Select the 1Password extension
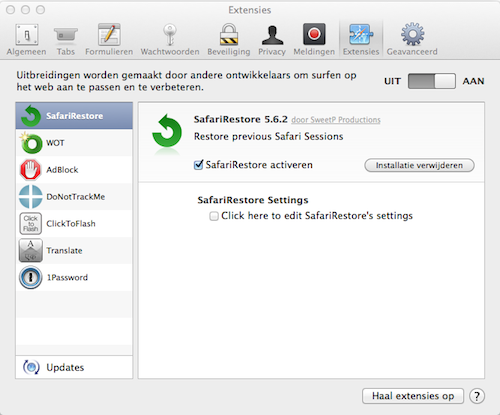 click(x=74, y=278)
